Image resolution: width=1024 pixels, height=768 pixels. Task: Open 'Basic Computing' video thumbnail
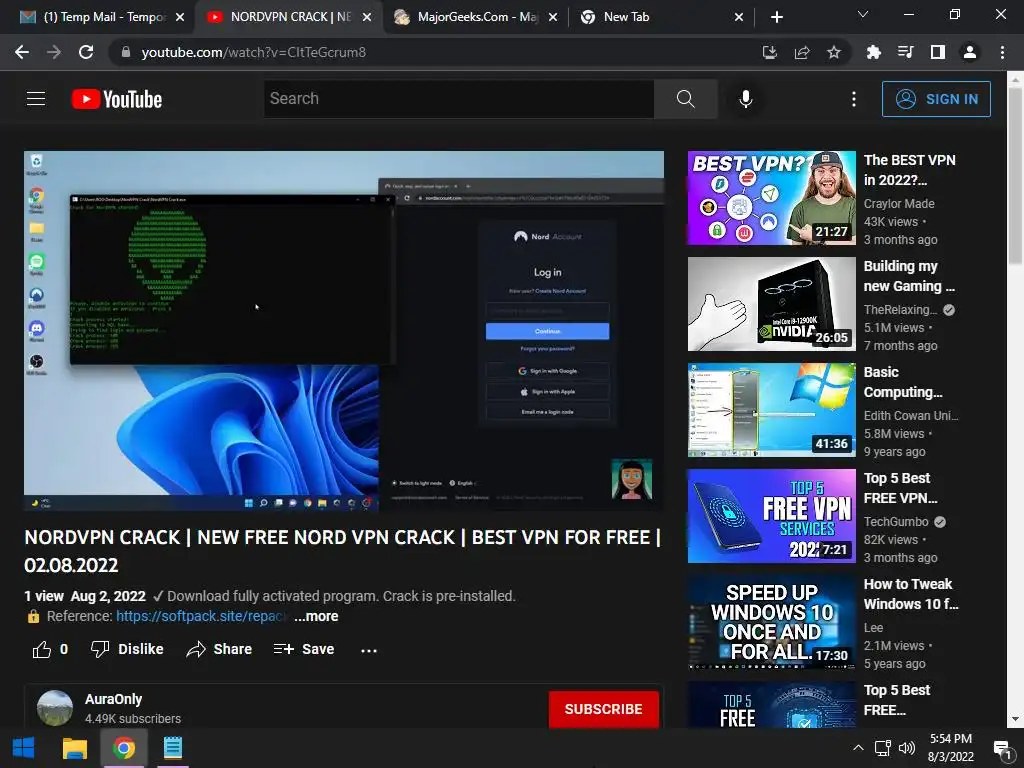(x=771, y=410)
